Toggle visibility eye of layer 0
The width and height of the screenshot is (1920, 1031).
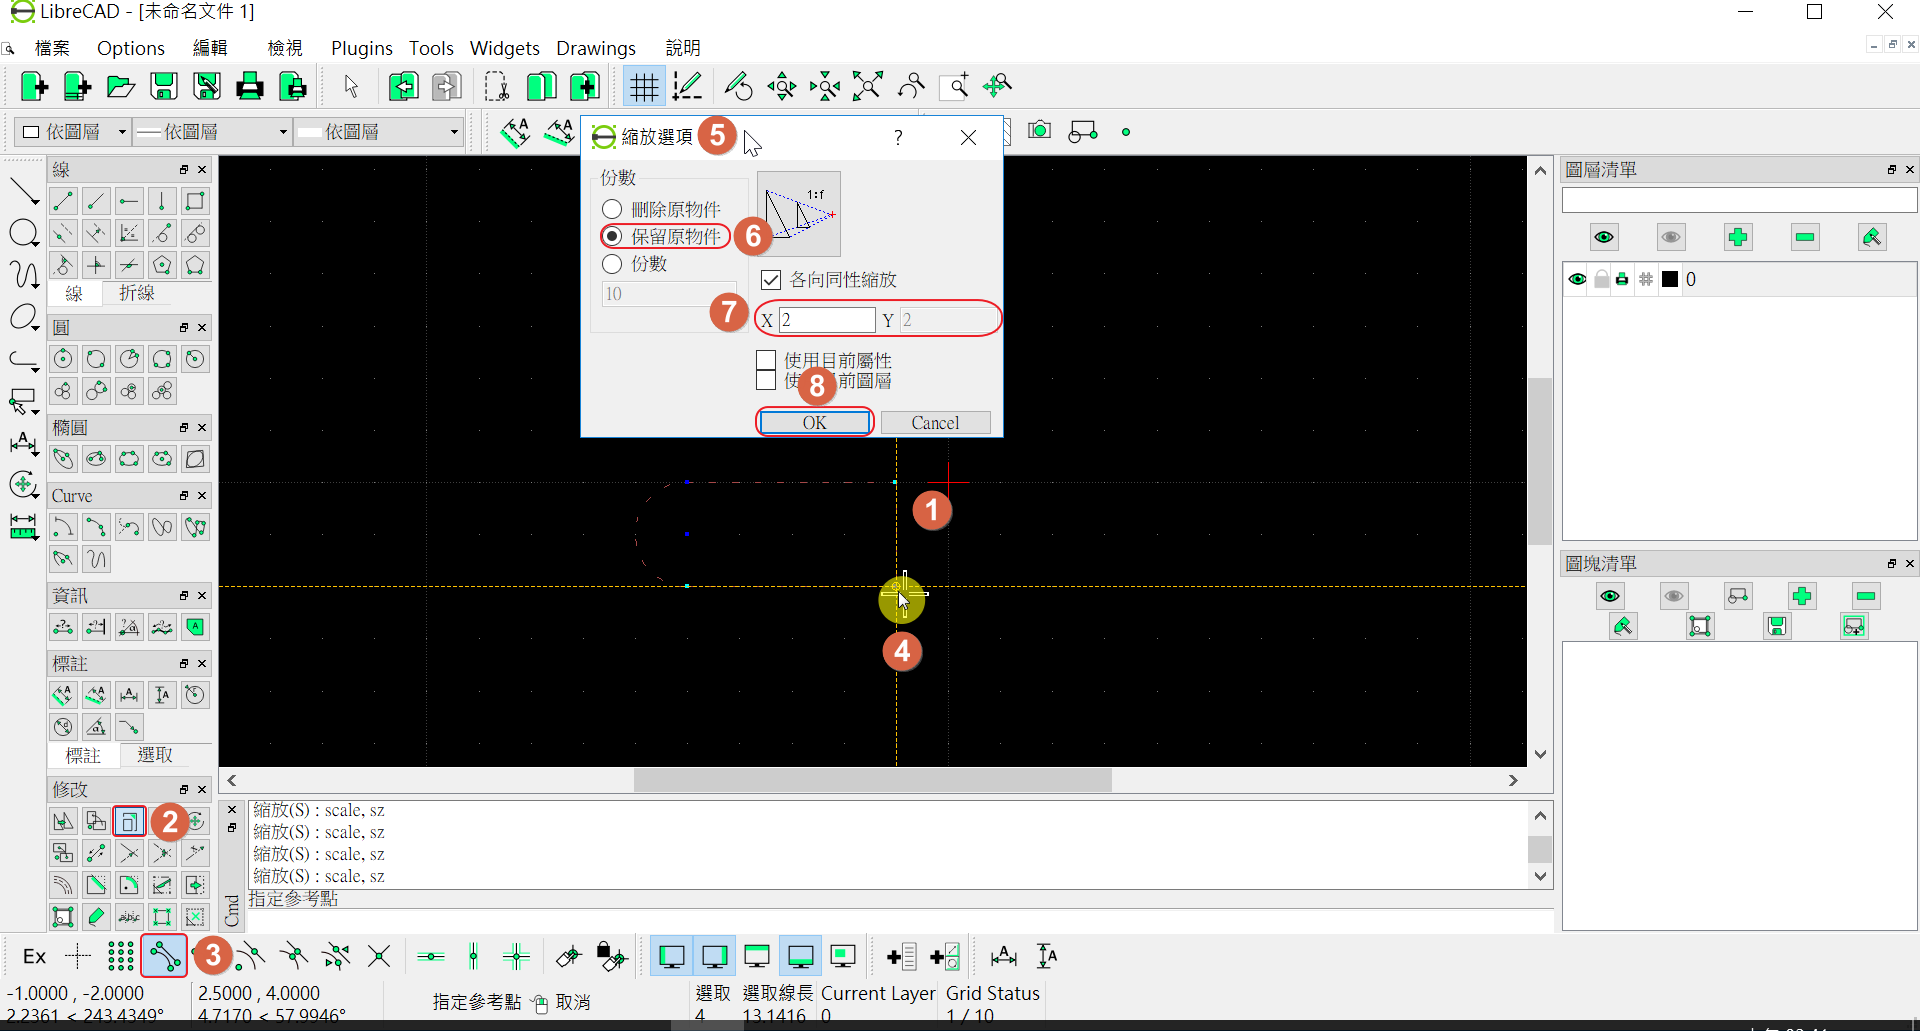click(1577, 279)
